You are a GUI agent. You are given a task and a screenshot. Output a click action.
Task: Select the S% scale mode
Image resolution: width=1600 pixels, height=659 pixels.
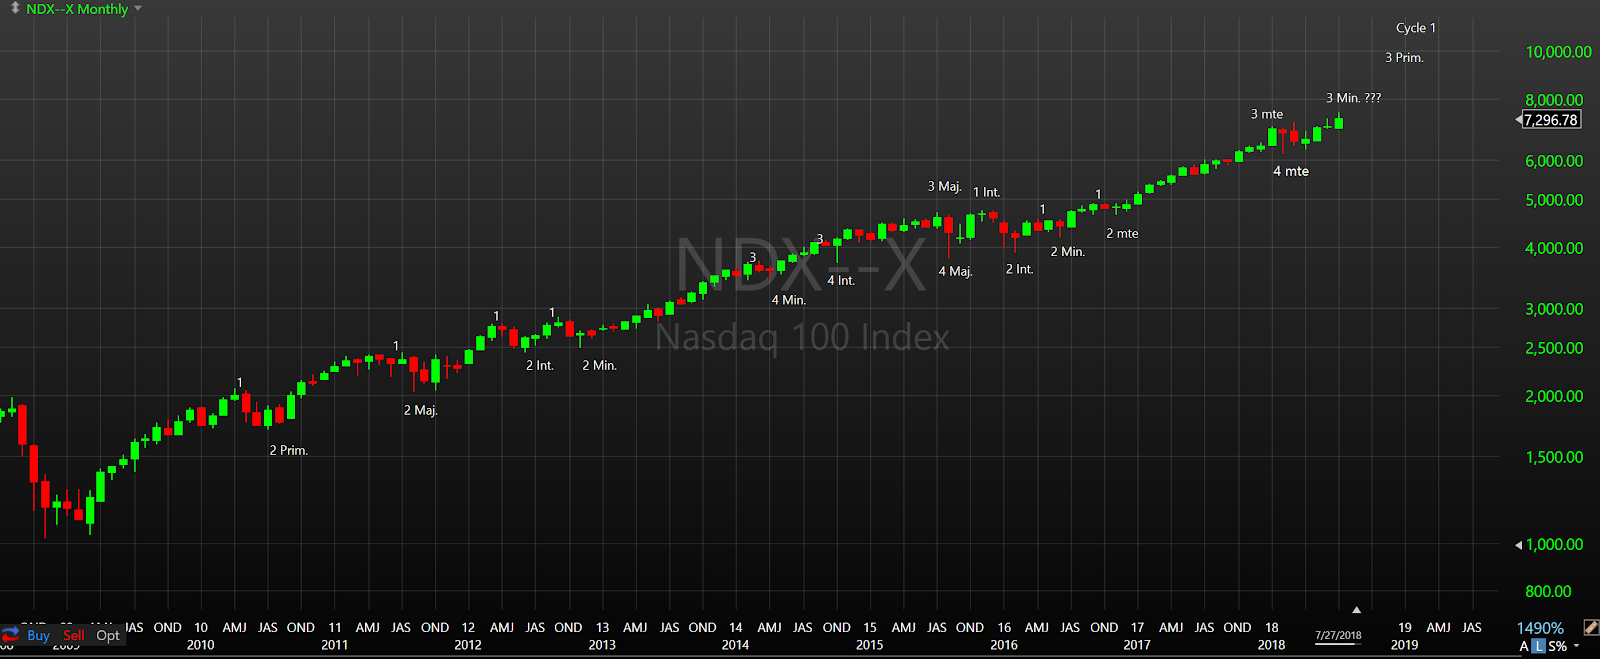click(x=1558, y=646)
